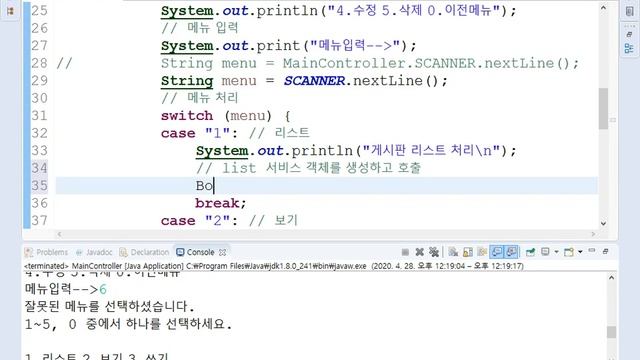The image size is (640, 360).
Task: Click Remove All Terminated Launches icon
Action: tap(434, 252)
